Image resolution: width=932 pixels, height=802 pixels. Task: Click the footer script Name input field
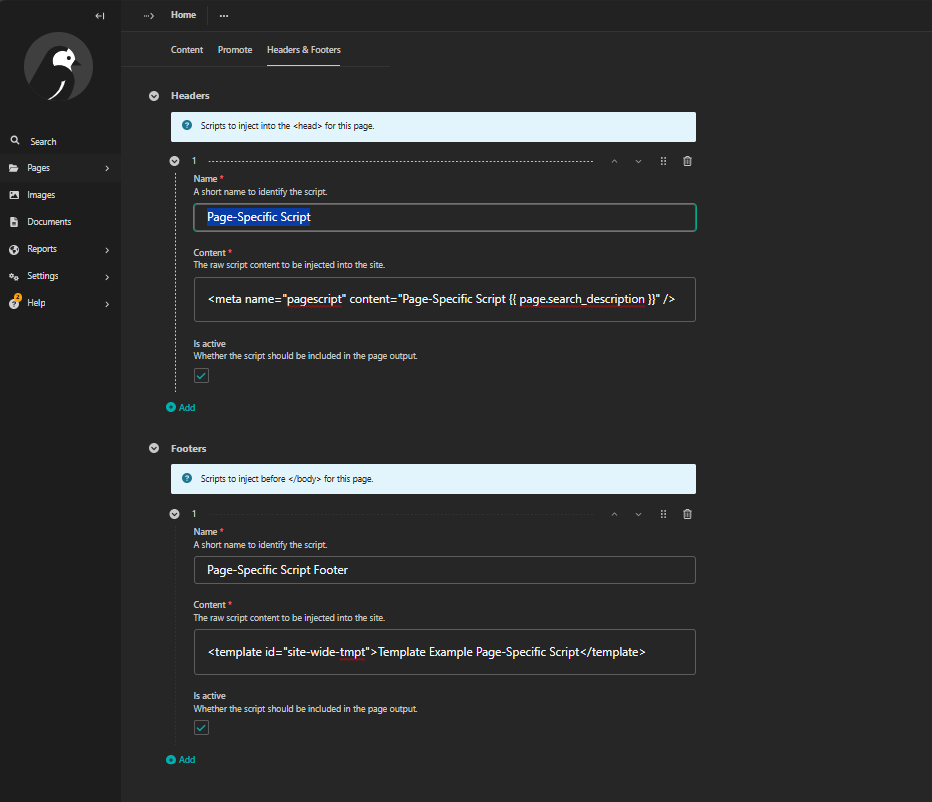coord(444,569)
